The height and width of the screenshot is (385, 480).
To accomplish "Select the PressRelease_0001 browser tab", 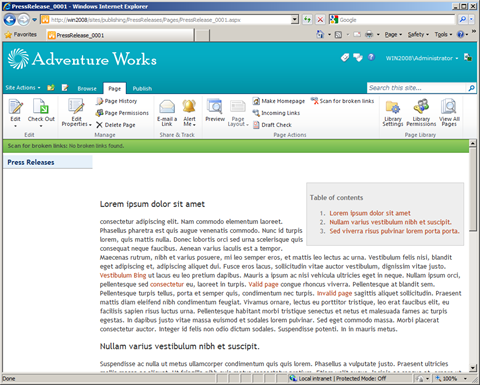I will pos(120,35).
